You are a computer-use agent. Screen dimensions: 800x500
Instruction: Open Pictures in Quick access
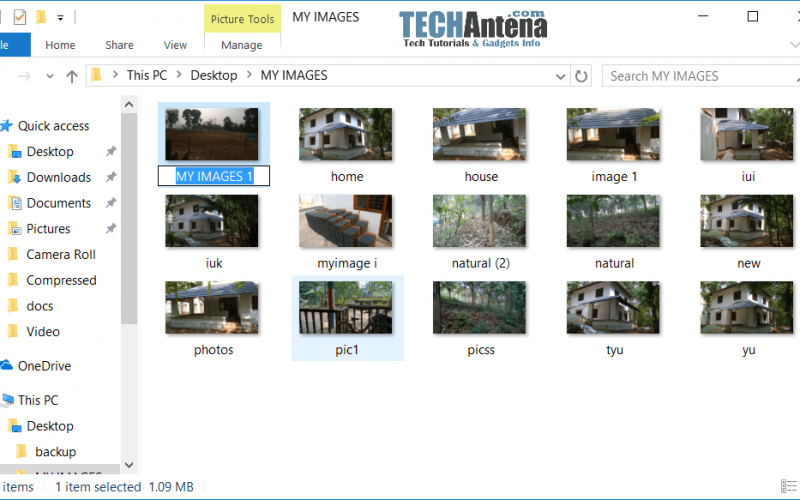[48, 229]
